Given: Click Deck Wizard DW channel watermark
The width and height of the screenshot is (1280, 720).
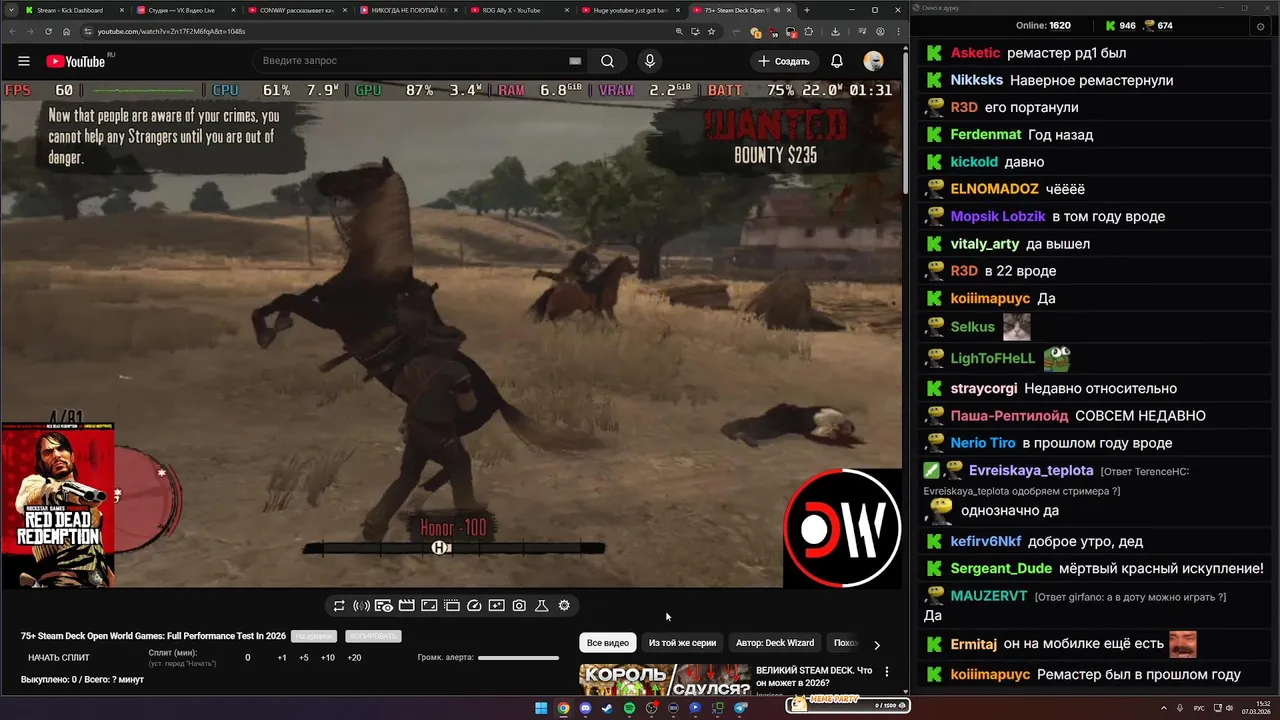Looking at the screenshot, I should 842,527.
